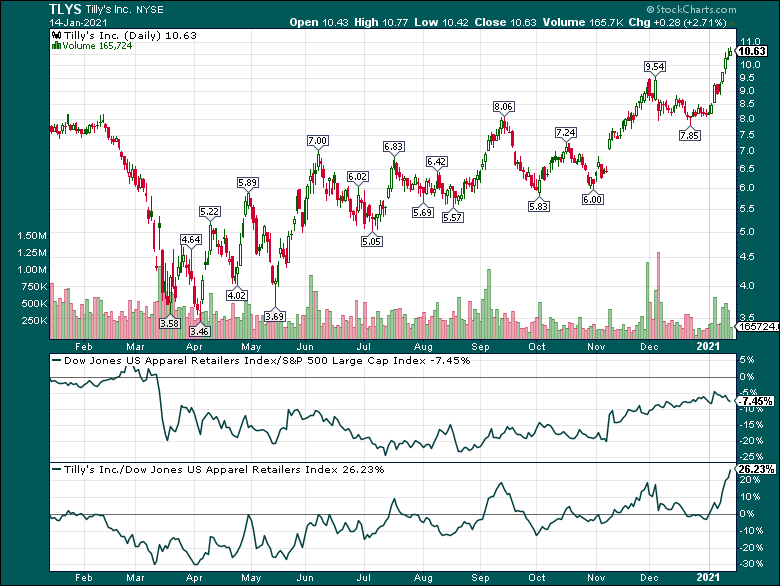
Task: Click the large red December volume spike bar
Action: click(659, 295)
